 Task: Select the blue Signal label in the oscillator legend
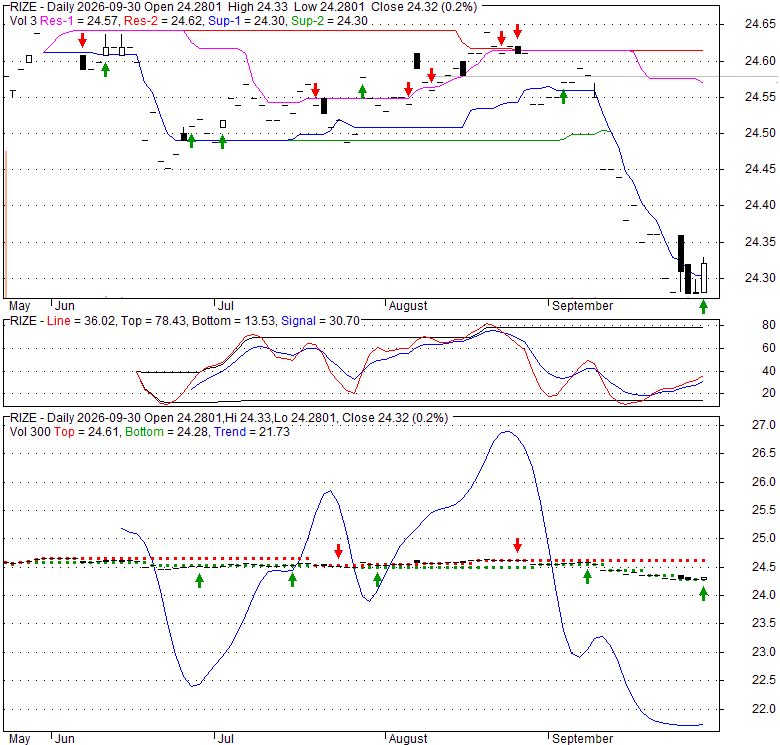pyautogui.click(x=298, y=321)
